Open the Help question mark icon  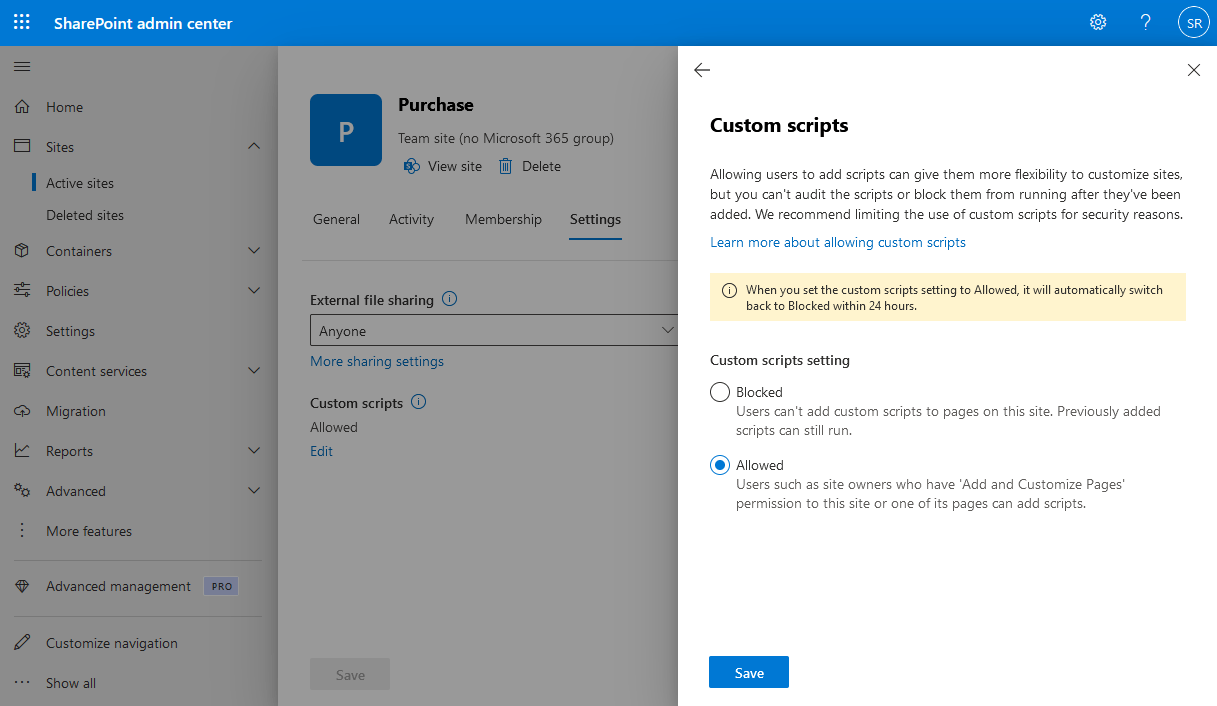click(x=1145, y=22)
